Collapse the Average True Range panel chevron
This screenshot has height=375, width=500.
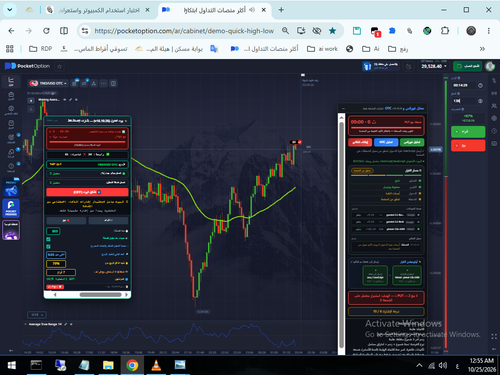[x=26, y=324]
